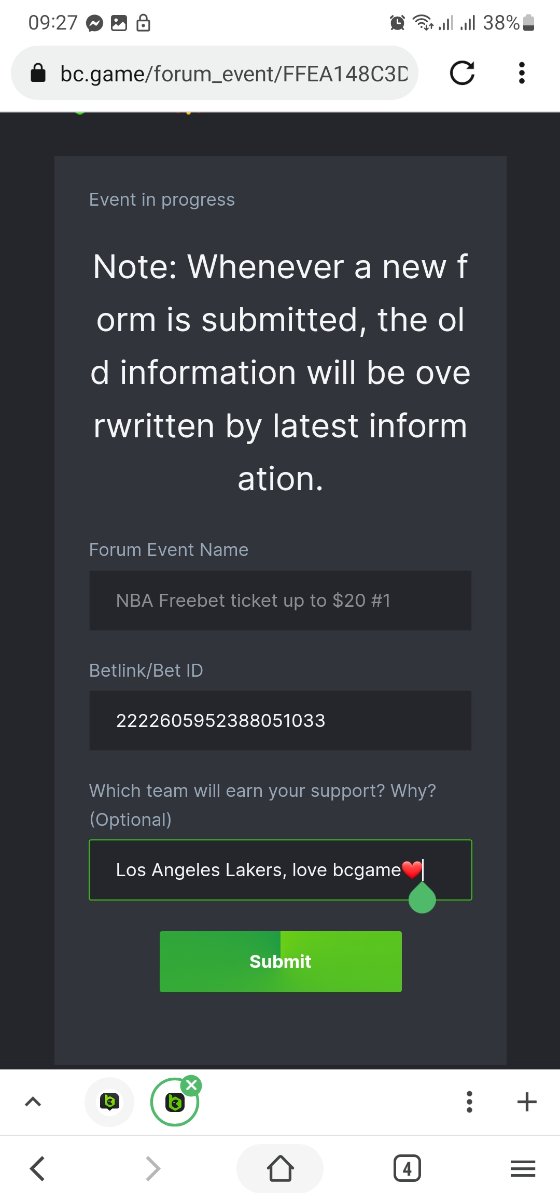560x1200 pixels.
Task: Close the active tab with green X
Action: click(x=192, y=1084)
